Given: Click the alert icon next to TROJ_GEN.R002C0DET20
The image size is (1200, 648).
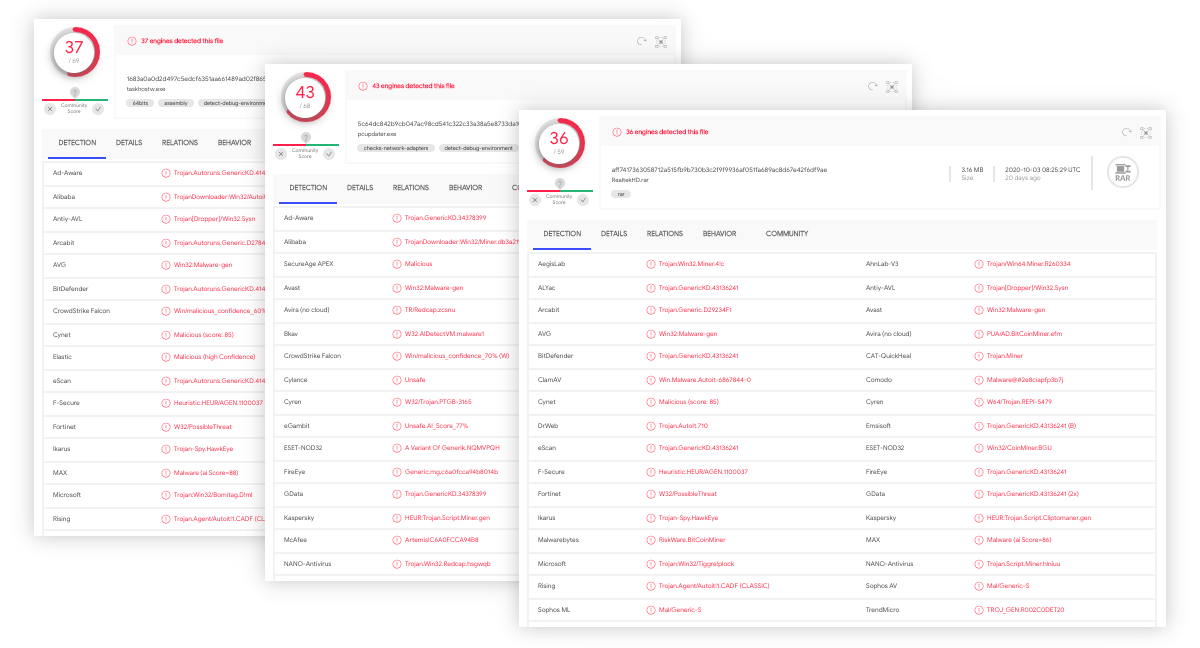Looking at the screenshot, I should pos(979,609).
